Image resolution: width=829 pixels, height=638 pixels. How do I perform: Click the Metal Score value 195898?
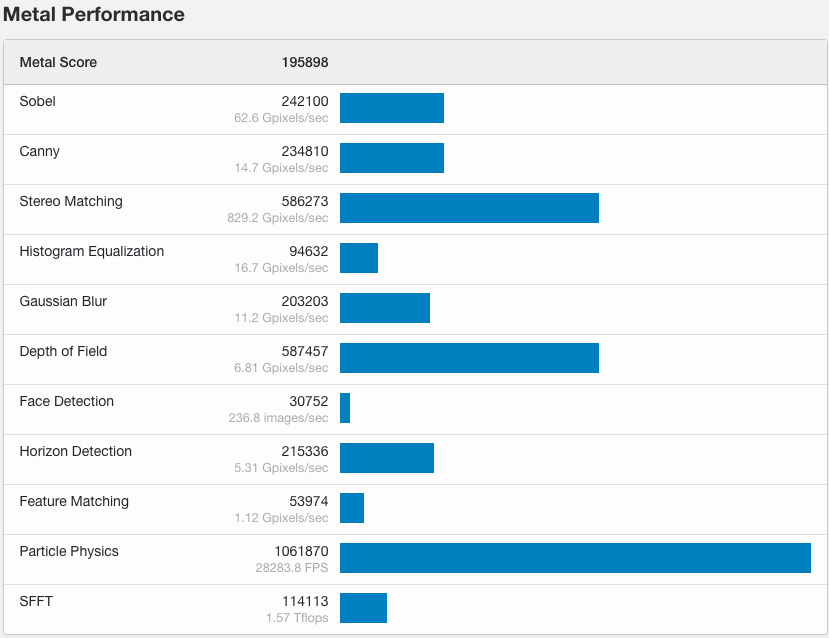coord(305,62)
